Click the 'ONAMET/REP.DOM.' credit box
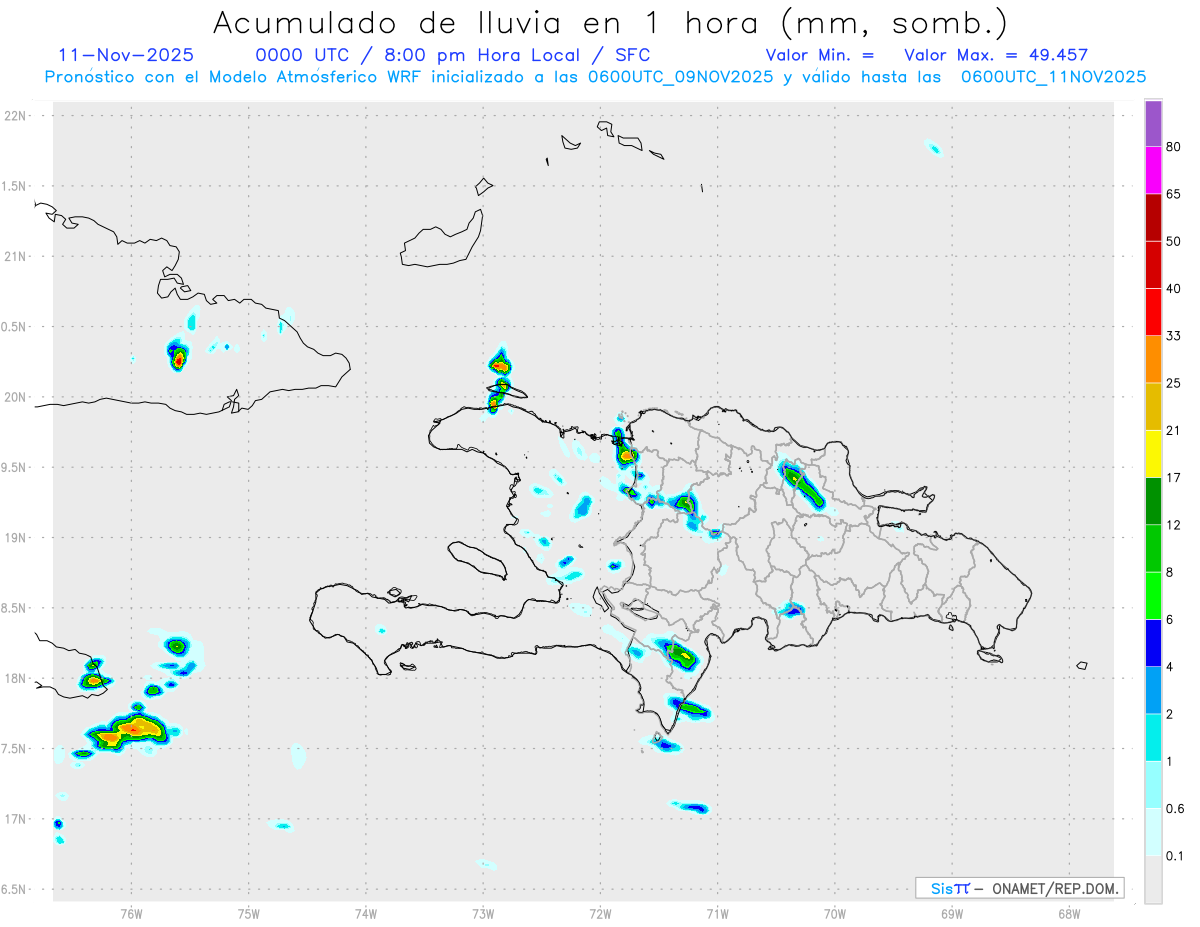This screenshot has width=1200, height=927. pyautogui.click(x=1019, y=888)
